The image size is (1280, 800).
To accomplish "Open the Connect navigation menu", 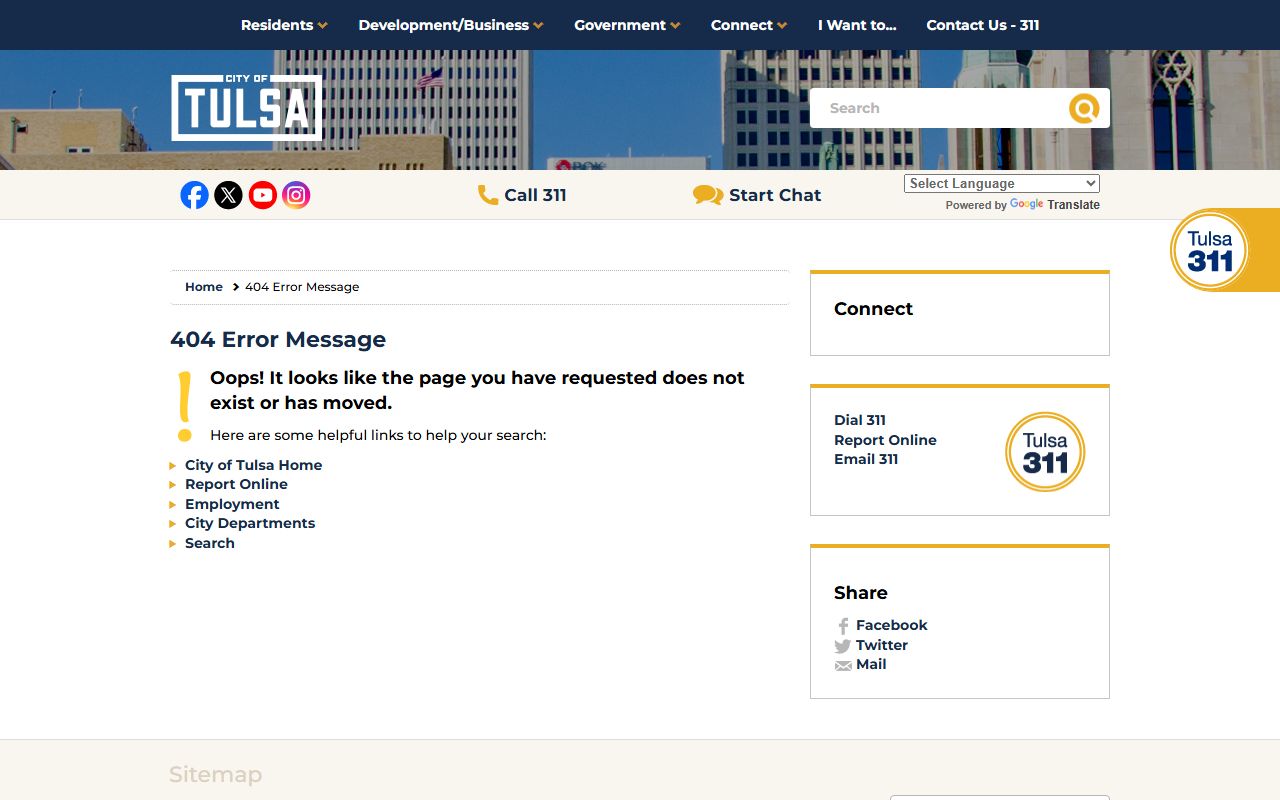I will [748, 25].
